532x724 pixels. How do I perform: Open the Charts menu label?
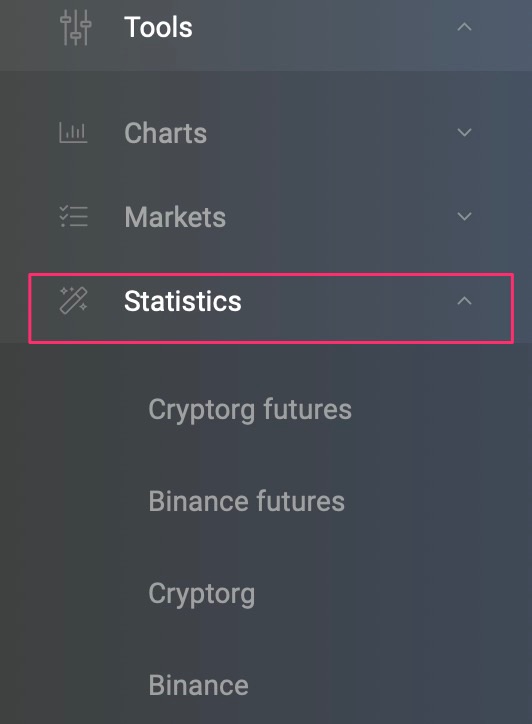(165, 133)
